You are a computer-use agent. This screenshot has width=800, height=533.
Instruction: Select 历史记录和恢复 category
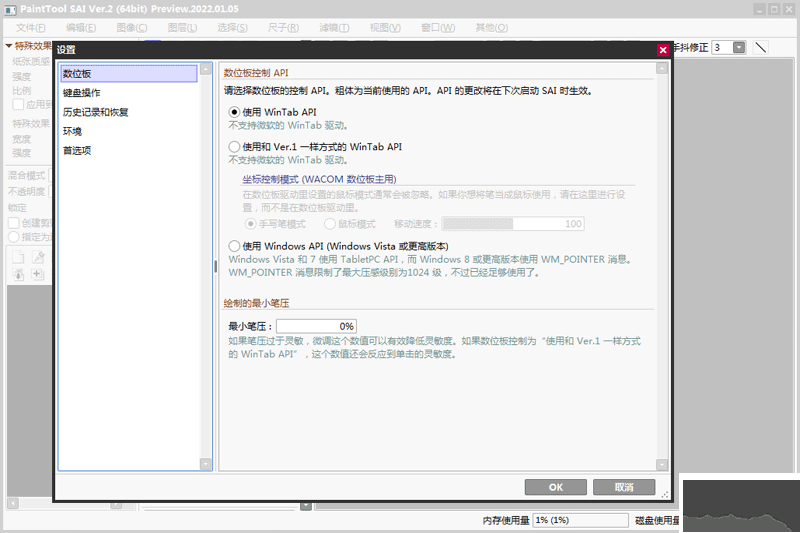pos(95,112)
